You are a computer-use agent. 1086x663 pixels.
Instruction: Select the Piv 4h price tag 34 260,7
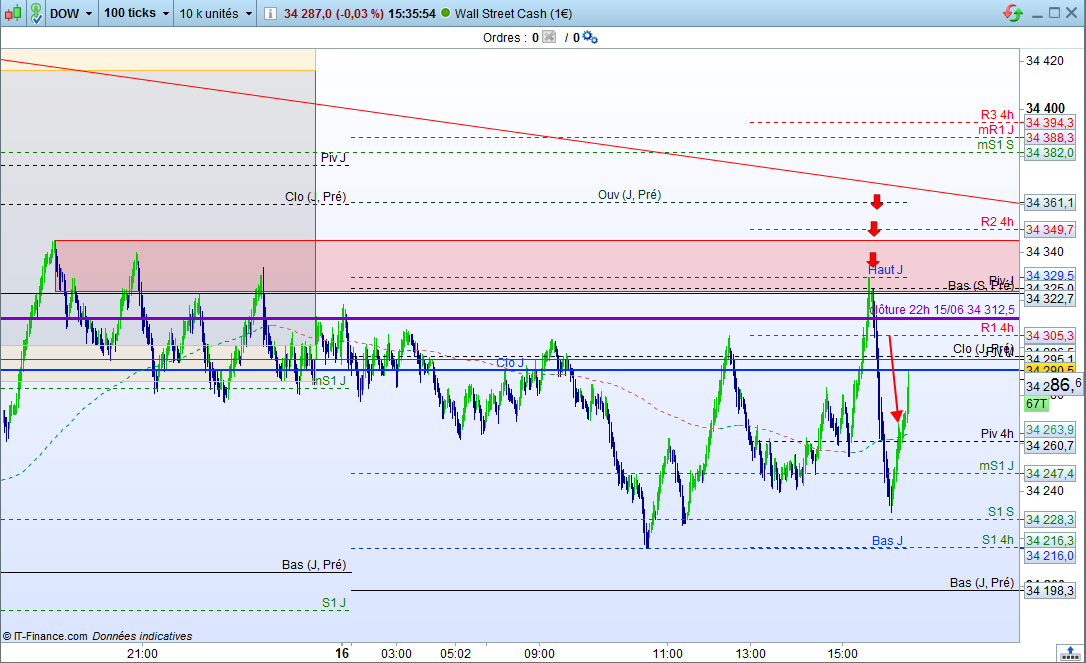tap(1049, 446)
